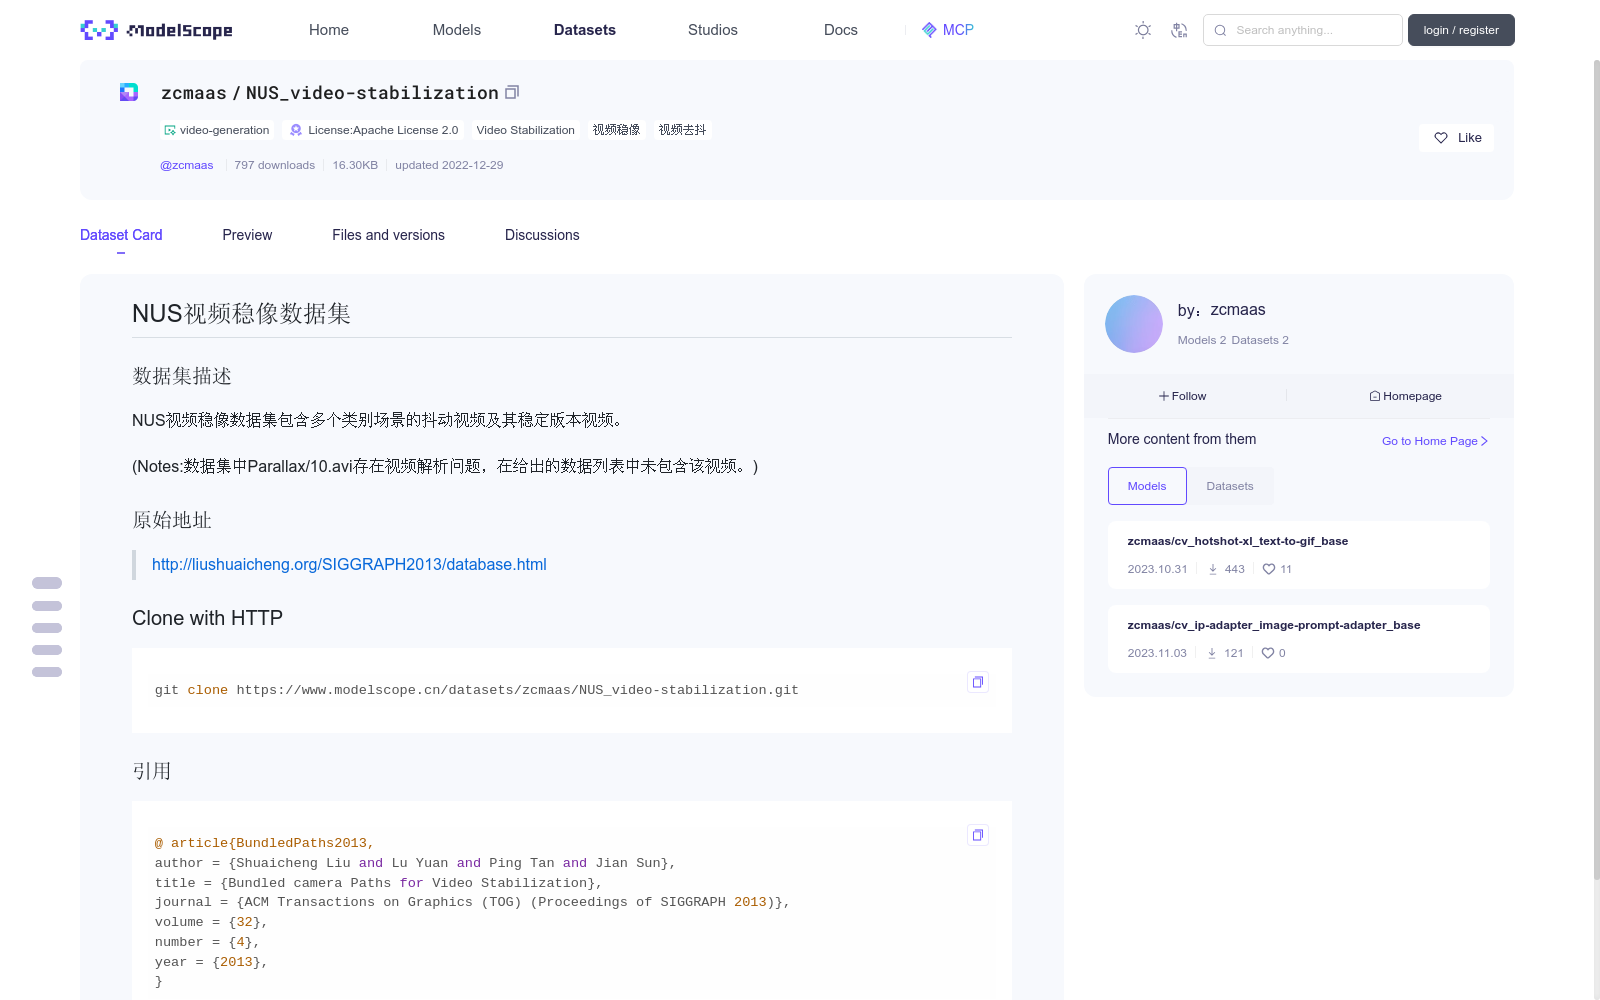
Task: Click the top outline marker in left sidebar
Action: click(x=47, y=583)
